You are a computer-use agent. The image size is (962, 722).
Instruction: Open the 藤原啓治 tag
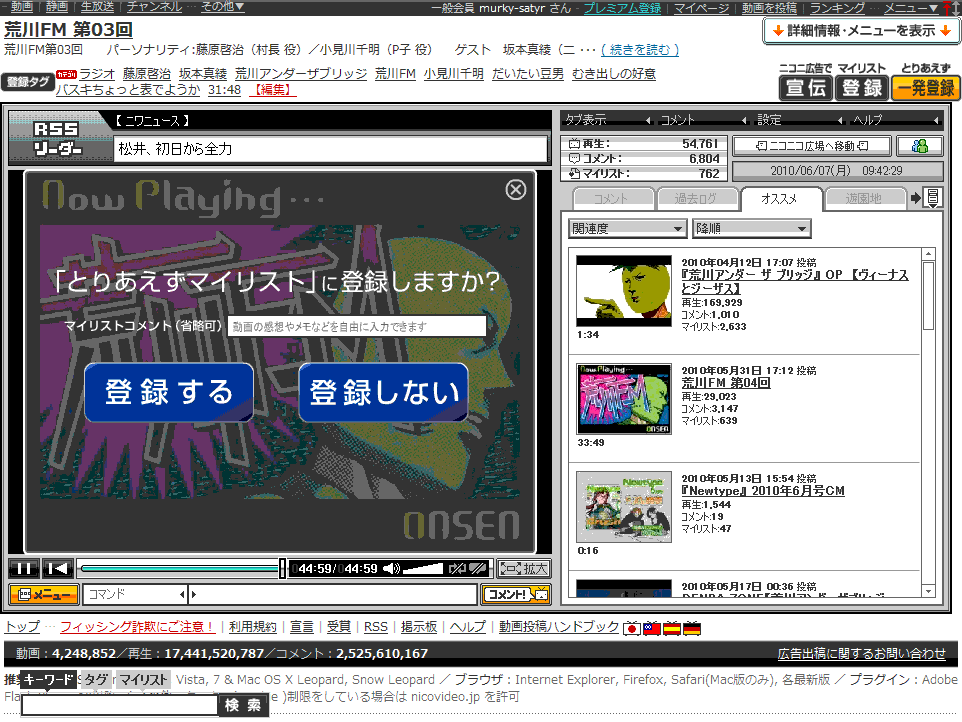point(147,74)
